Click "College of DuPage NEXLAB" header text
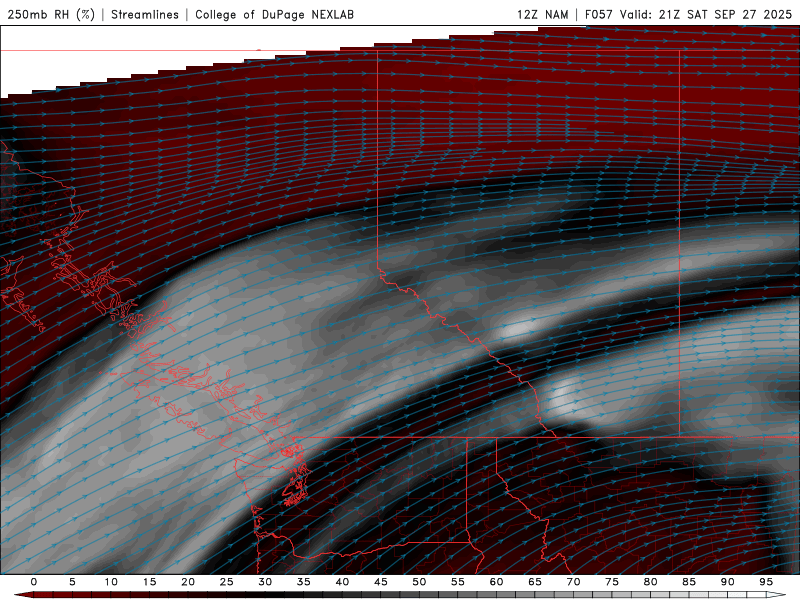Image resolution: width=800 pixels, height=600 pixels. (x=274, y=14)
